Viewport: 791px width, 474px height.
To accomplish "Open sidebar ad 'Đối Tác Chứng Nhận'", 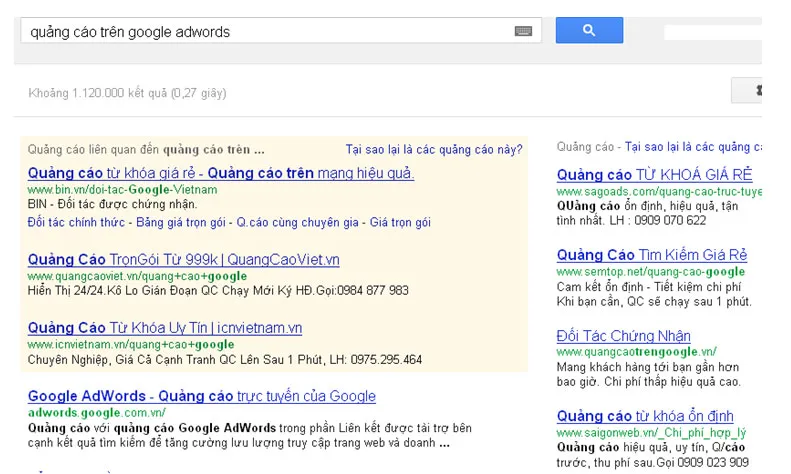I will [624, 336].
